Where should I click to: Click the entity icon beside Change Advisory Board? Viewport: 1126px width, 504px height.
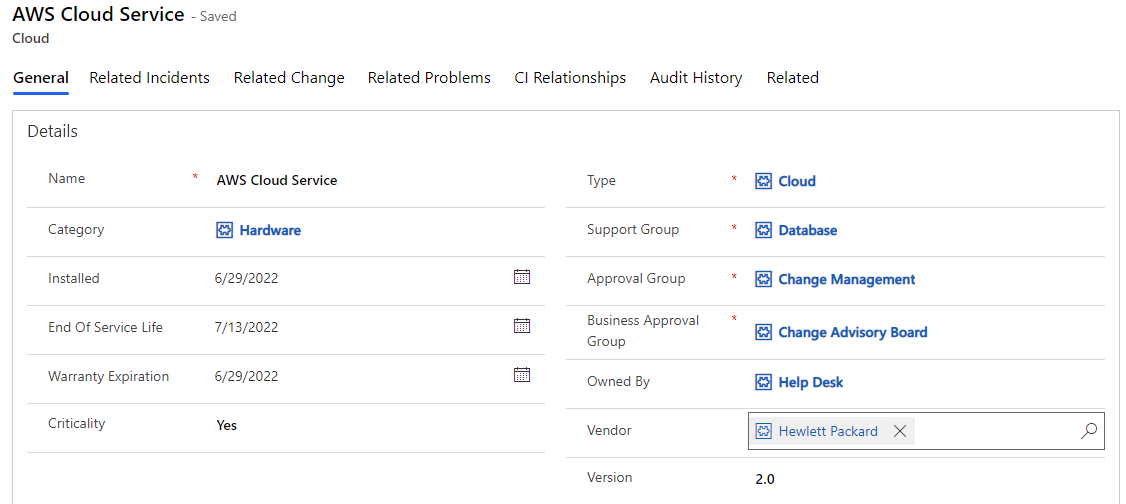point(763,332)
